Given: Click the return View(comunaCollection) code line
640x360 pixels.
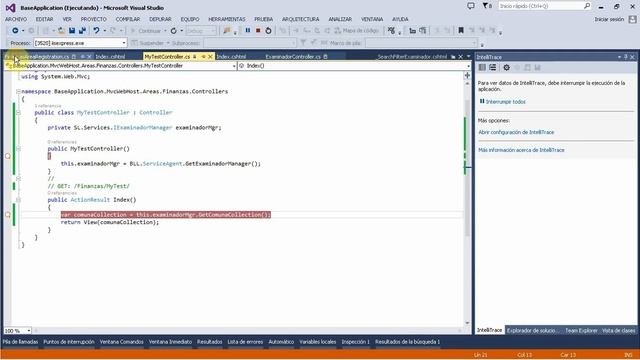Looking at the screenshot, I should pos(110,222).
